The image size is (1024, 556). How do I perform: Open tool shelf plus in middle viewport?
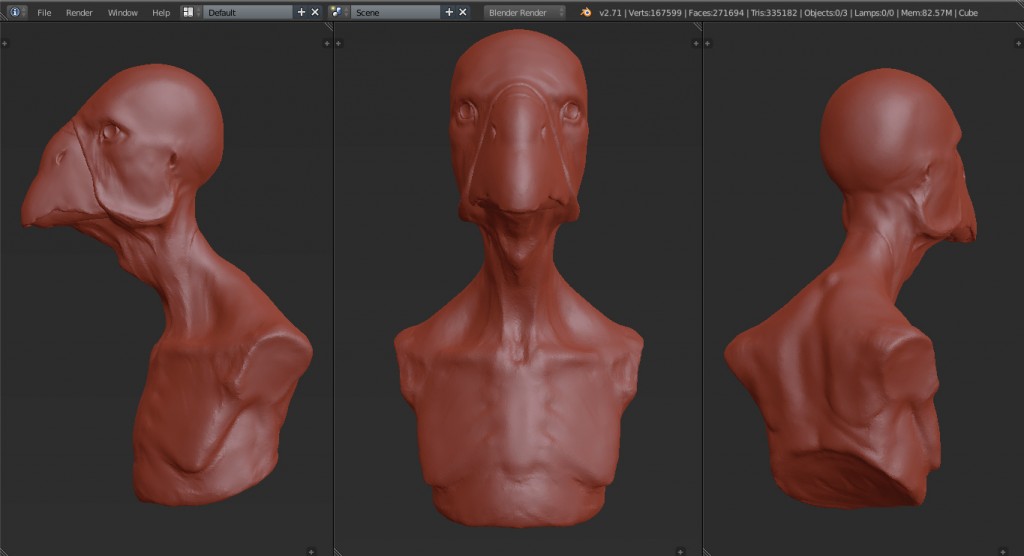338,43
